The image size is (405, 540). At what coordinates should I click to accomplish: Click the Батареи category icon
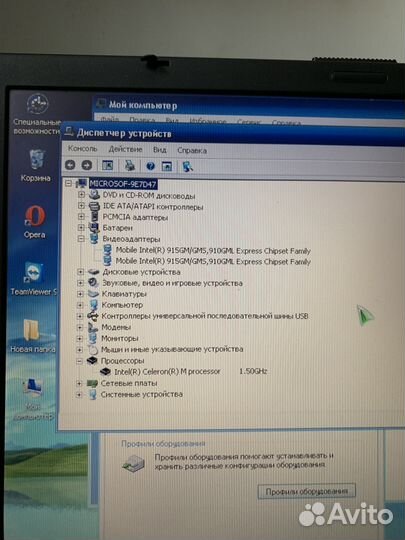[x=94, y=227]
